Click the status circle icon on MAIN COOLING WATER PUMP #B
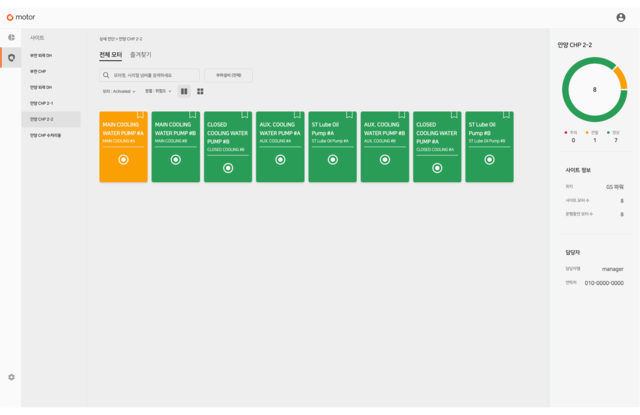Image resolution: width=640 pixels, height=415 pixels. click(x=176, y=160)
